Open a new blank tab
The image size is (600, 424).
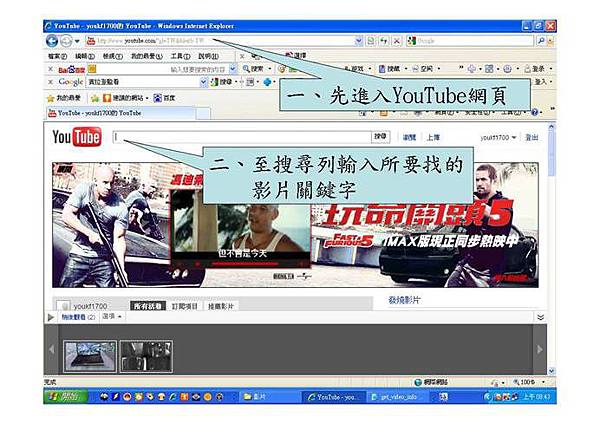point(203,113)
